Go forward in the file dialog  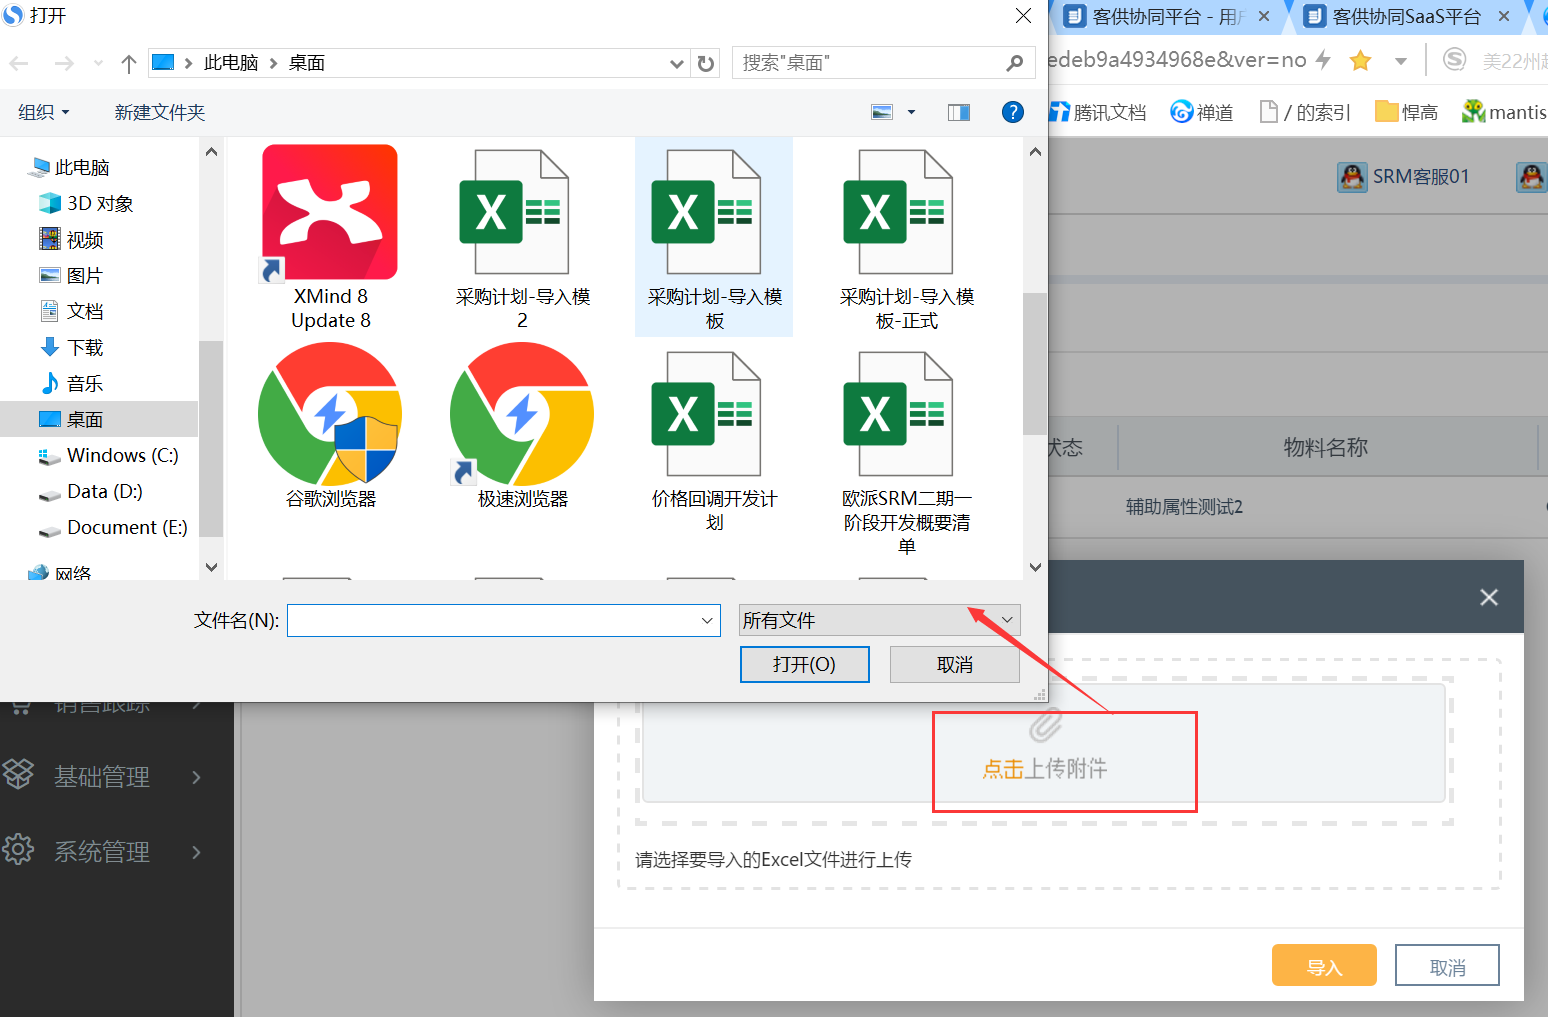point(64,63)
